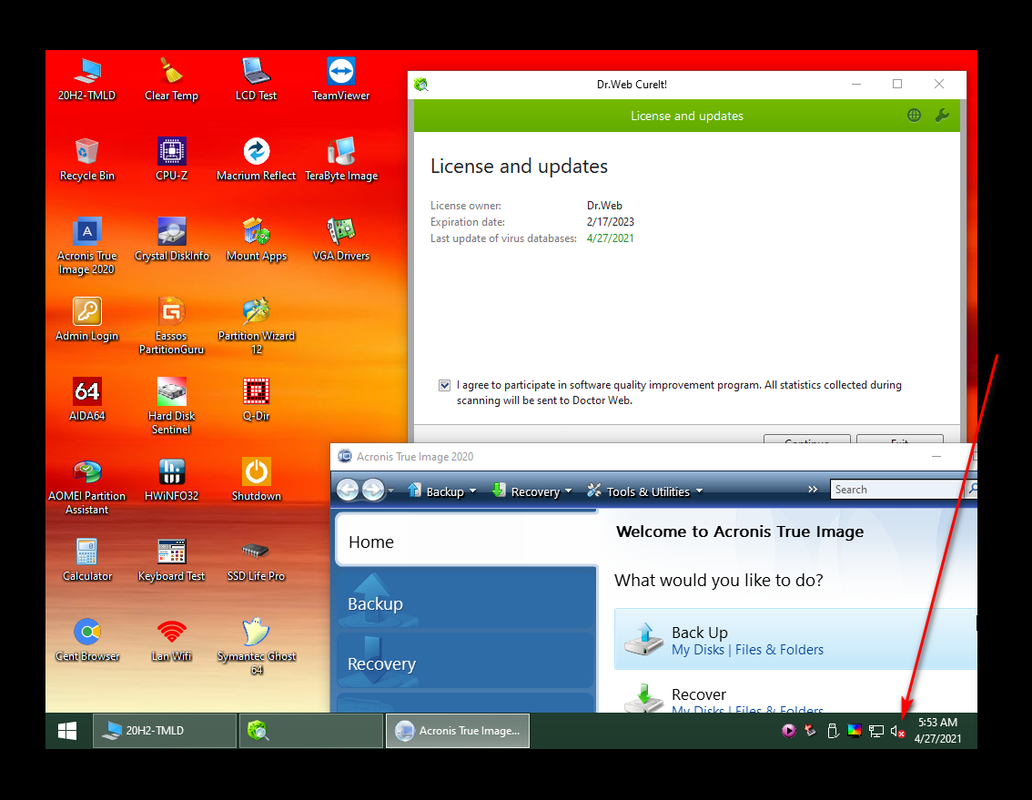Expand the Acronis toolbar overflow chevron
Screen dimensions: 1032x800
click(x=812, y=489)
